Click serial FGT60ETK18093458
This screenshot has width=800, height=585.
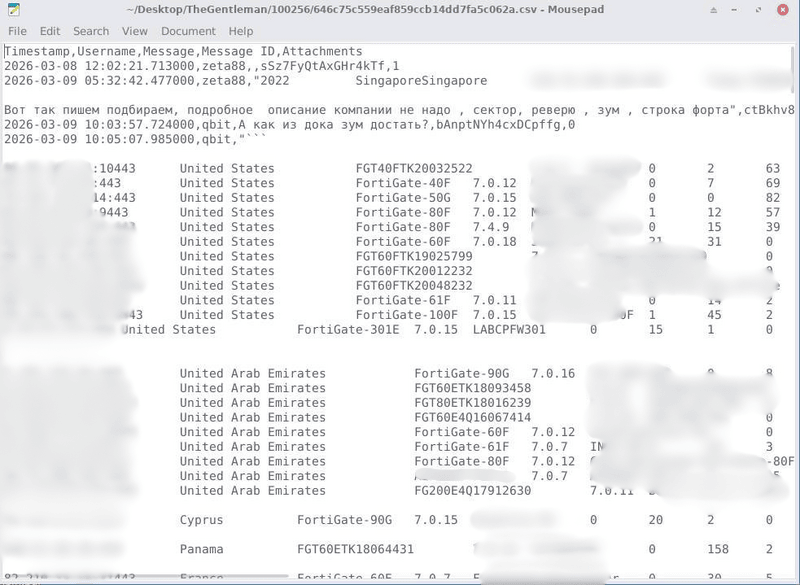point(472,388)
